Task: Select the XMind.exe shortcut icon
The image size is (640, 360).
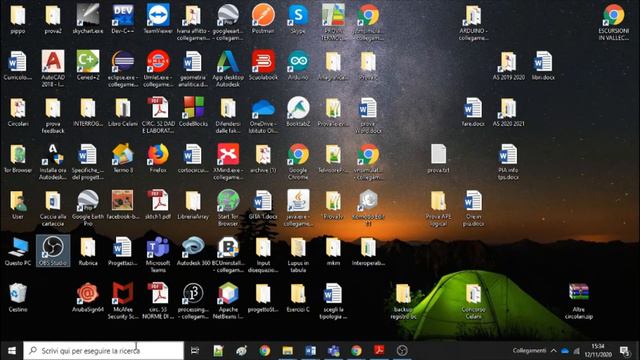Action: pos(228,162)
